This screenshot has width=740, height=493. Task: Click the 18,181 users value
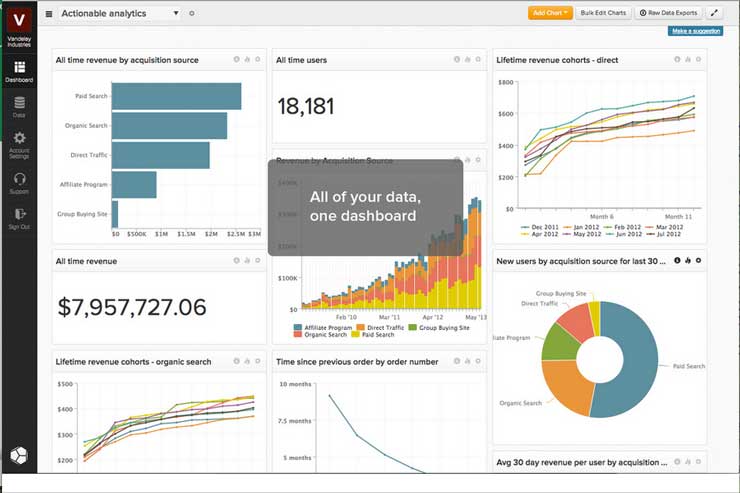[306, 106]
